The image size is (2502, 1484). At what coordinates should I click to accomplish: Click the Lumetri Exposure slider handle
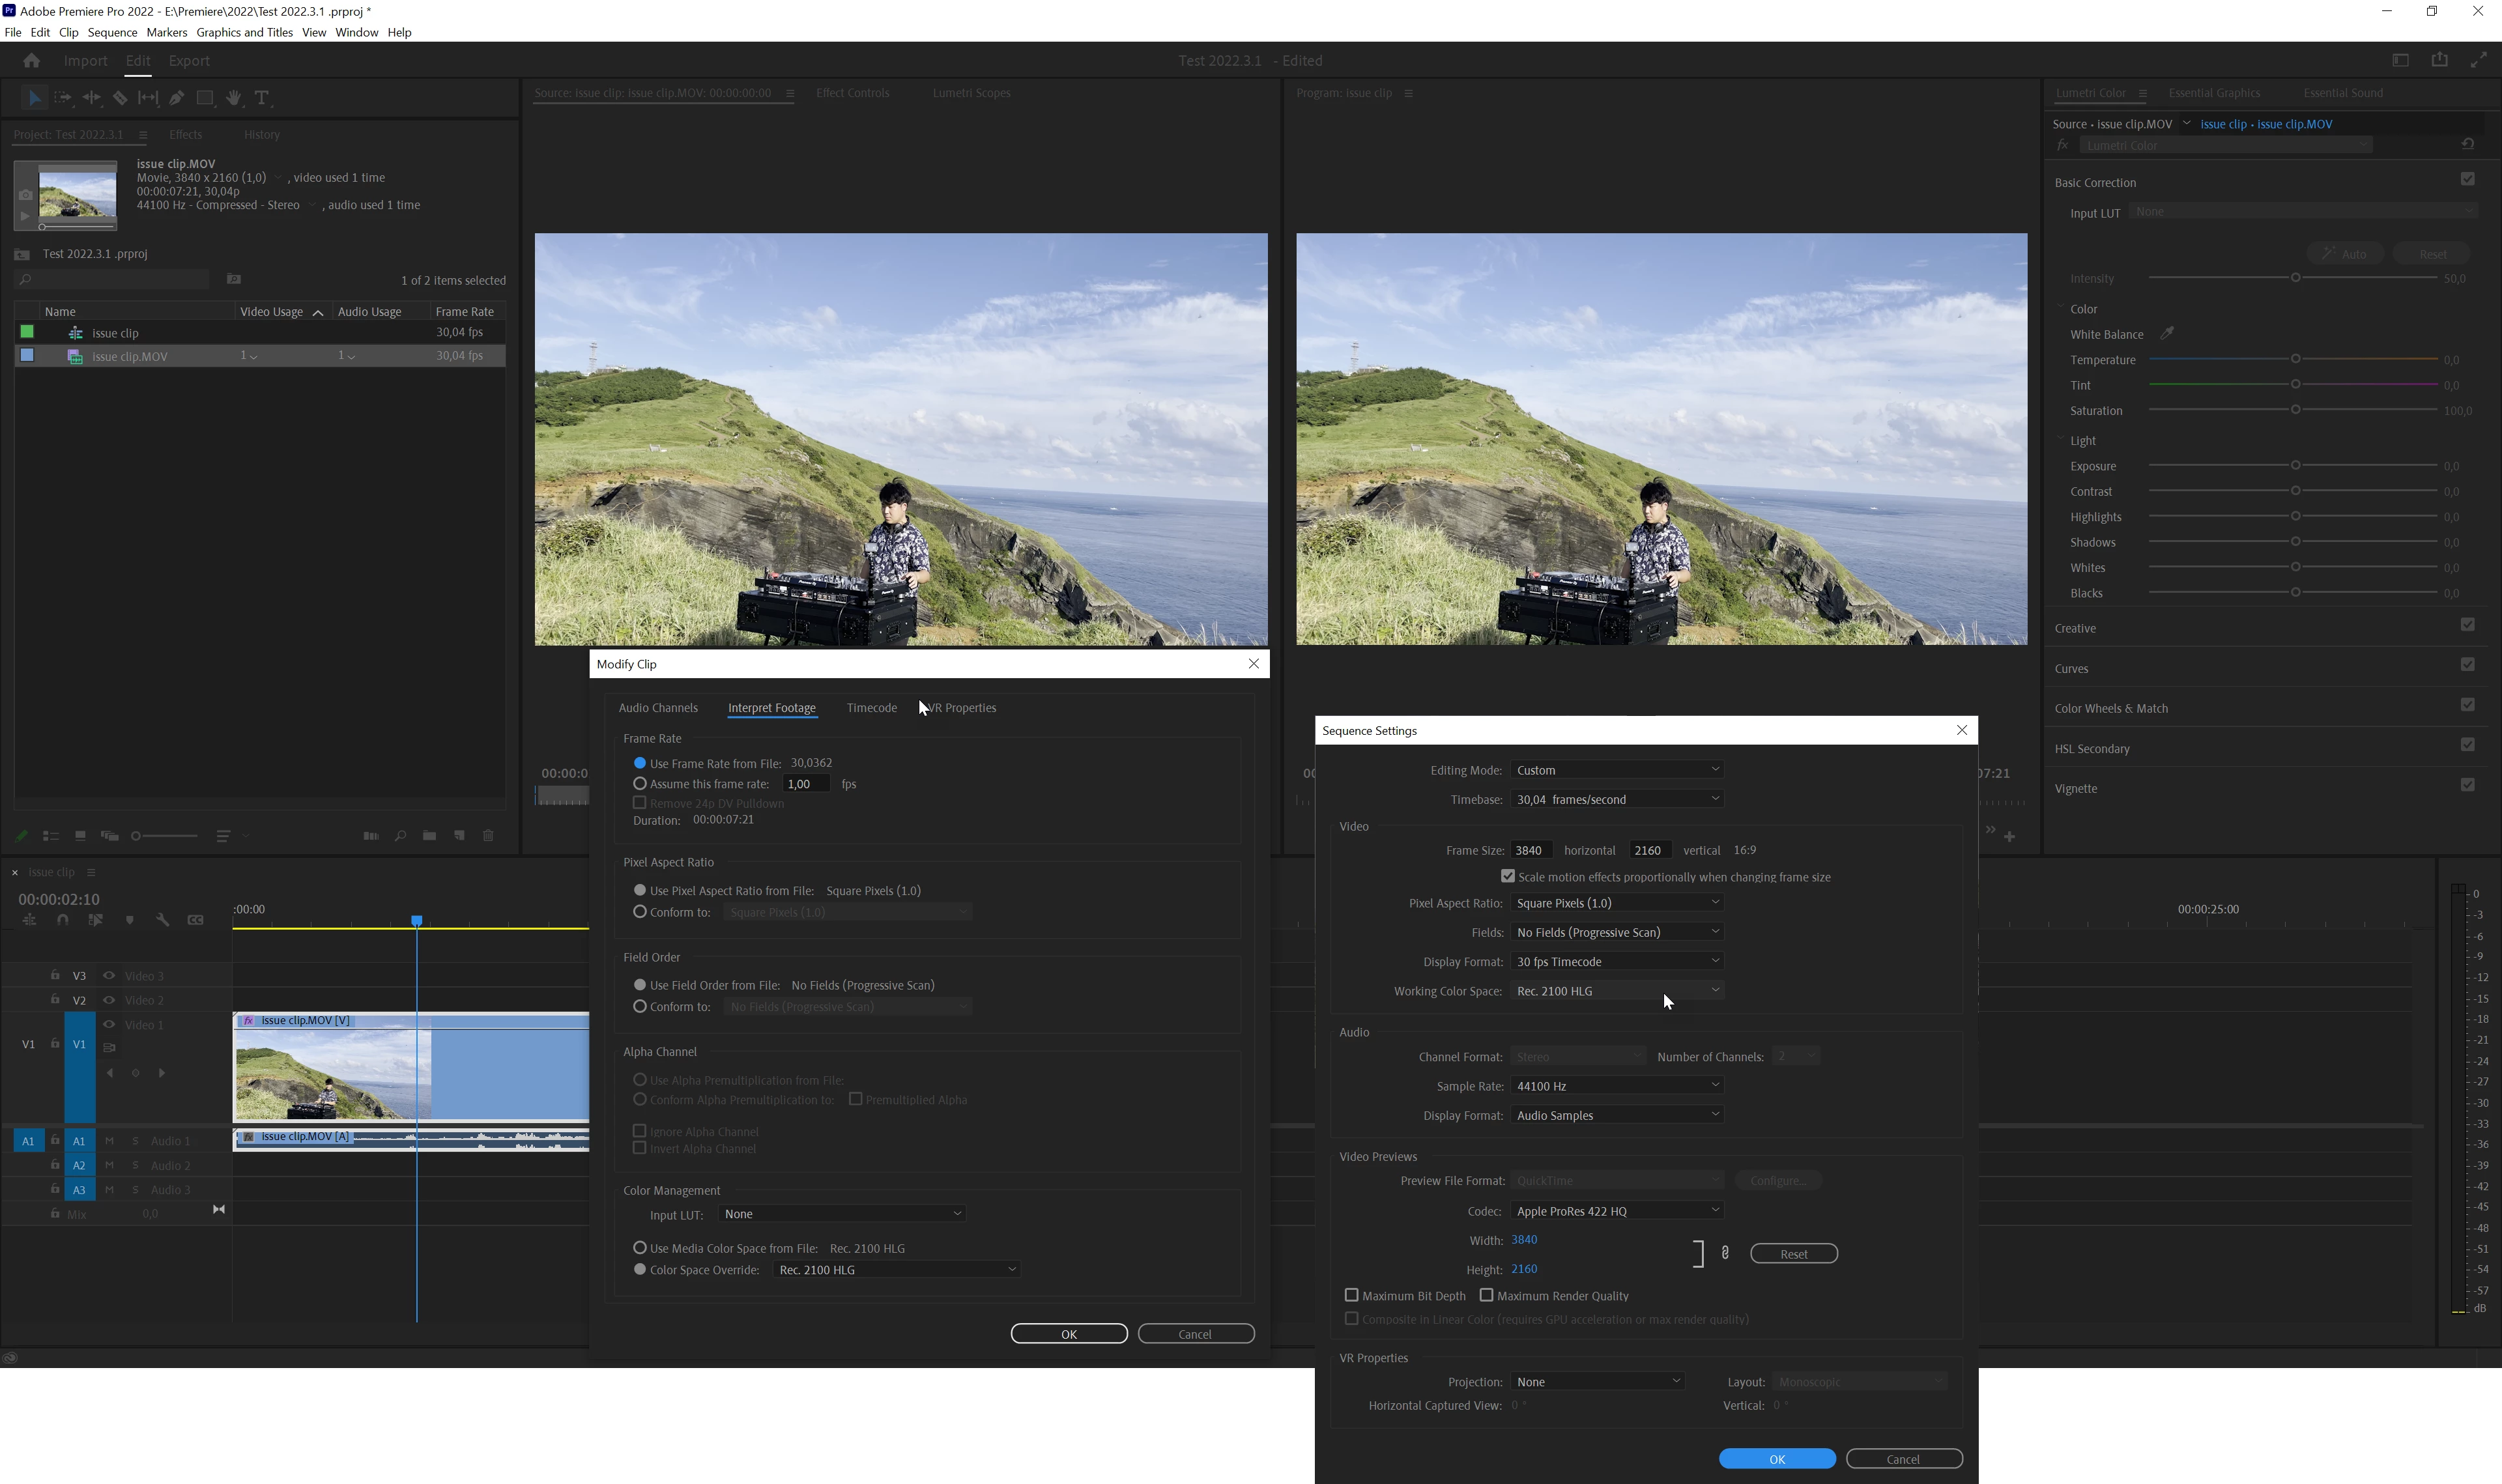pyautogui.click(x=2295, y=466)
